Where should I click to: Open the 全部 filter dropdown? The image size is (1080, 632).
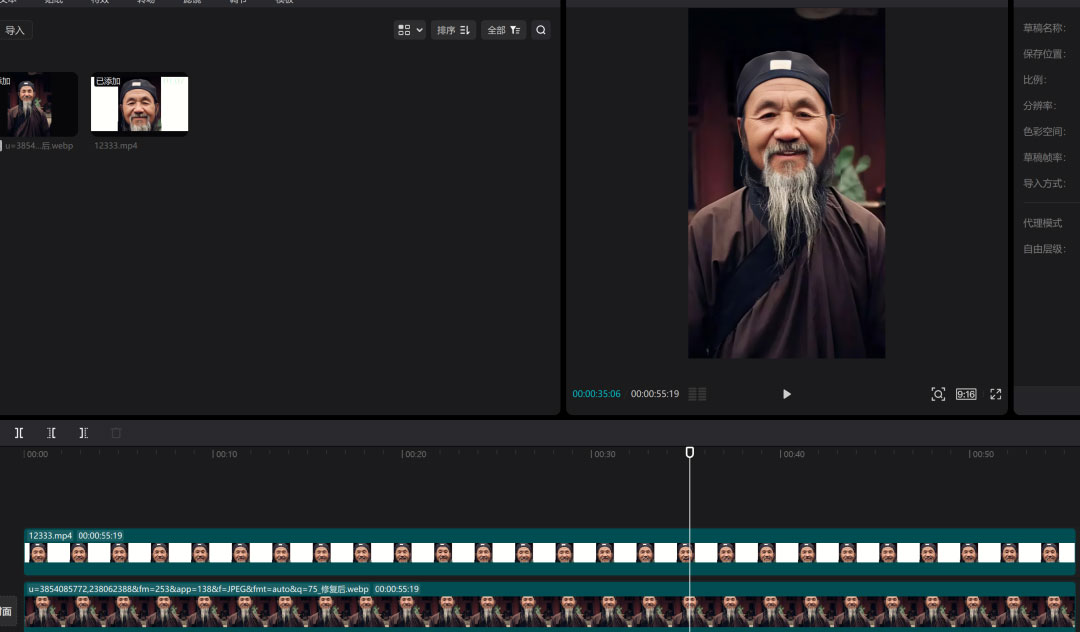[x=503, y=30]
